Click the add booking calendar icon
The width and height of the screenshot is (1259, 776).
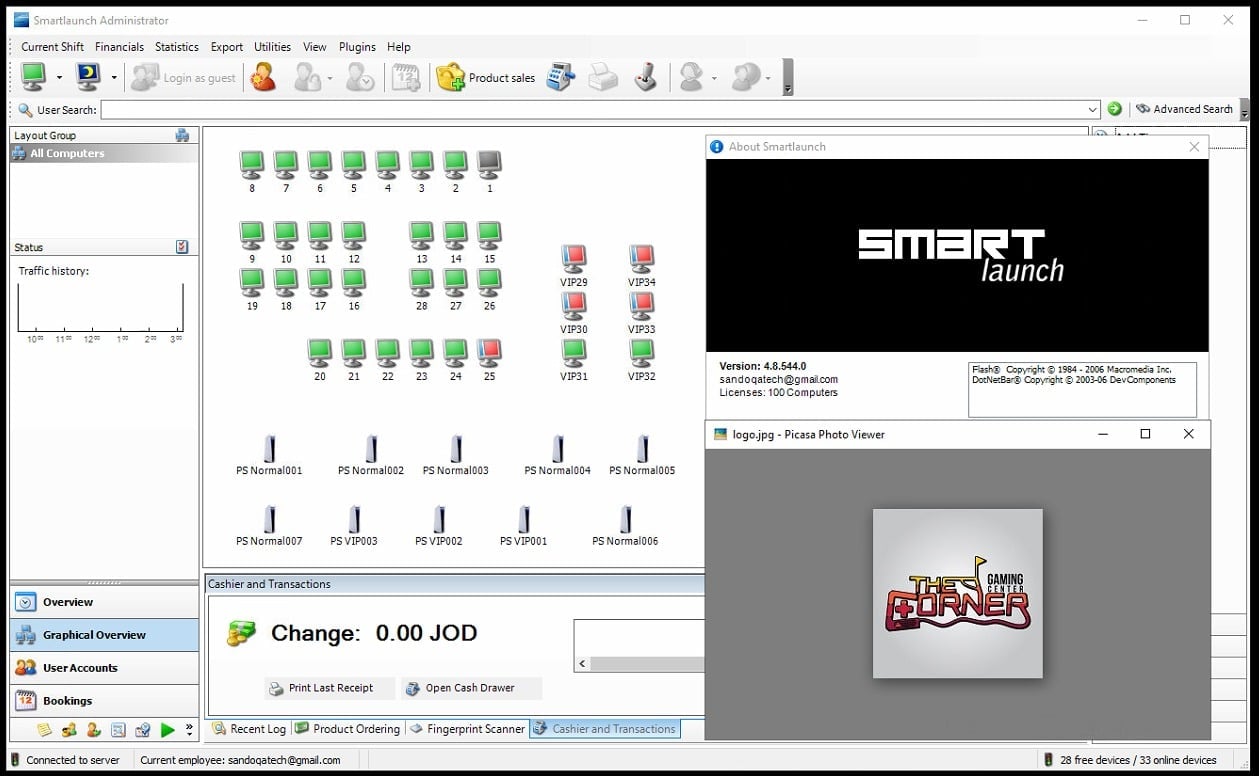click(x=406, y=77)
